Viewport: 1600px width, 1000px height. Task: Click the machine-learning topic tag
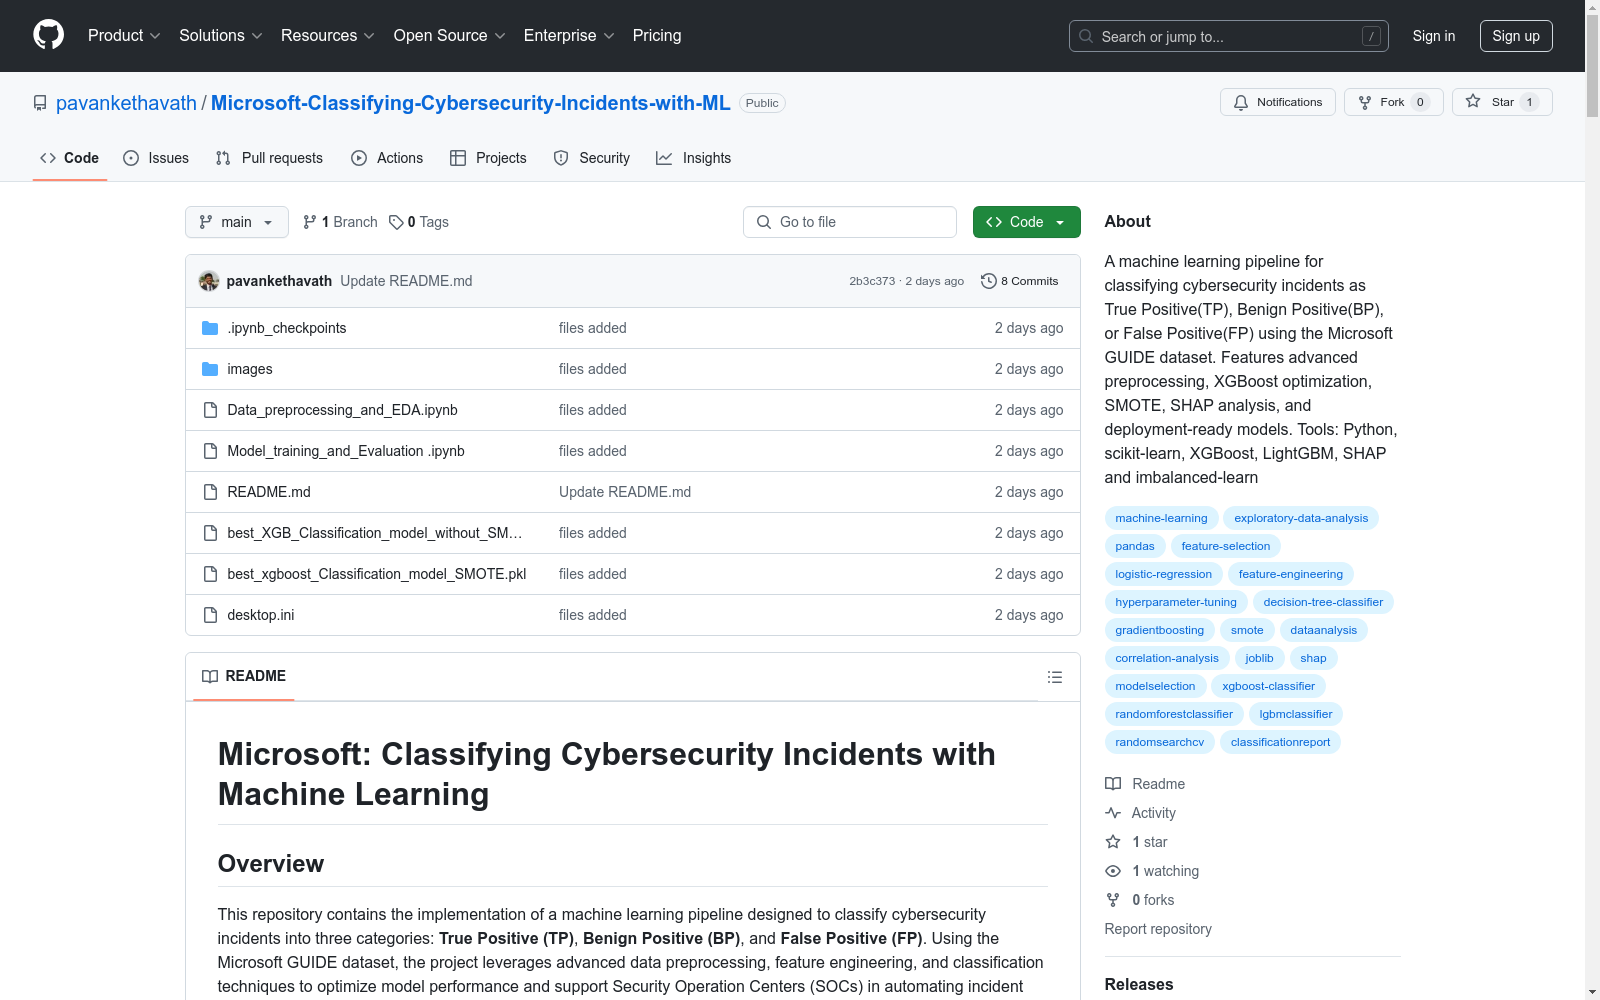(1161, 518)
